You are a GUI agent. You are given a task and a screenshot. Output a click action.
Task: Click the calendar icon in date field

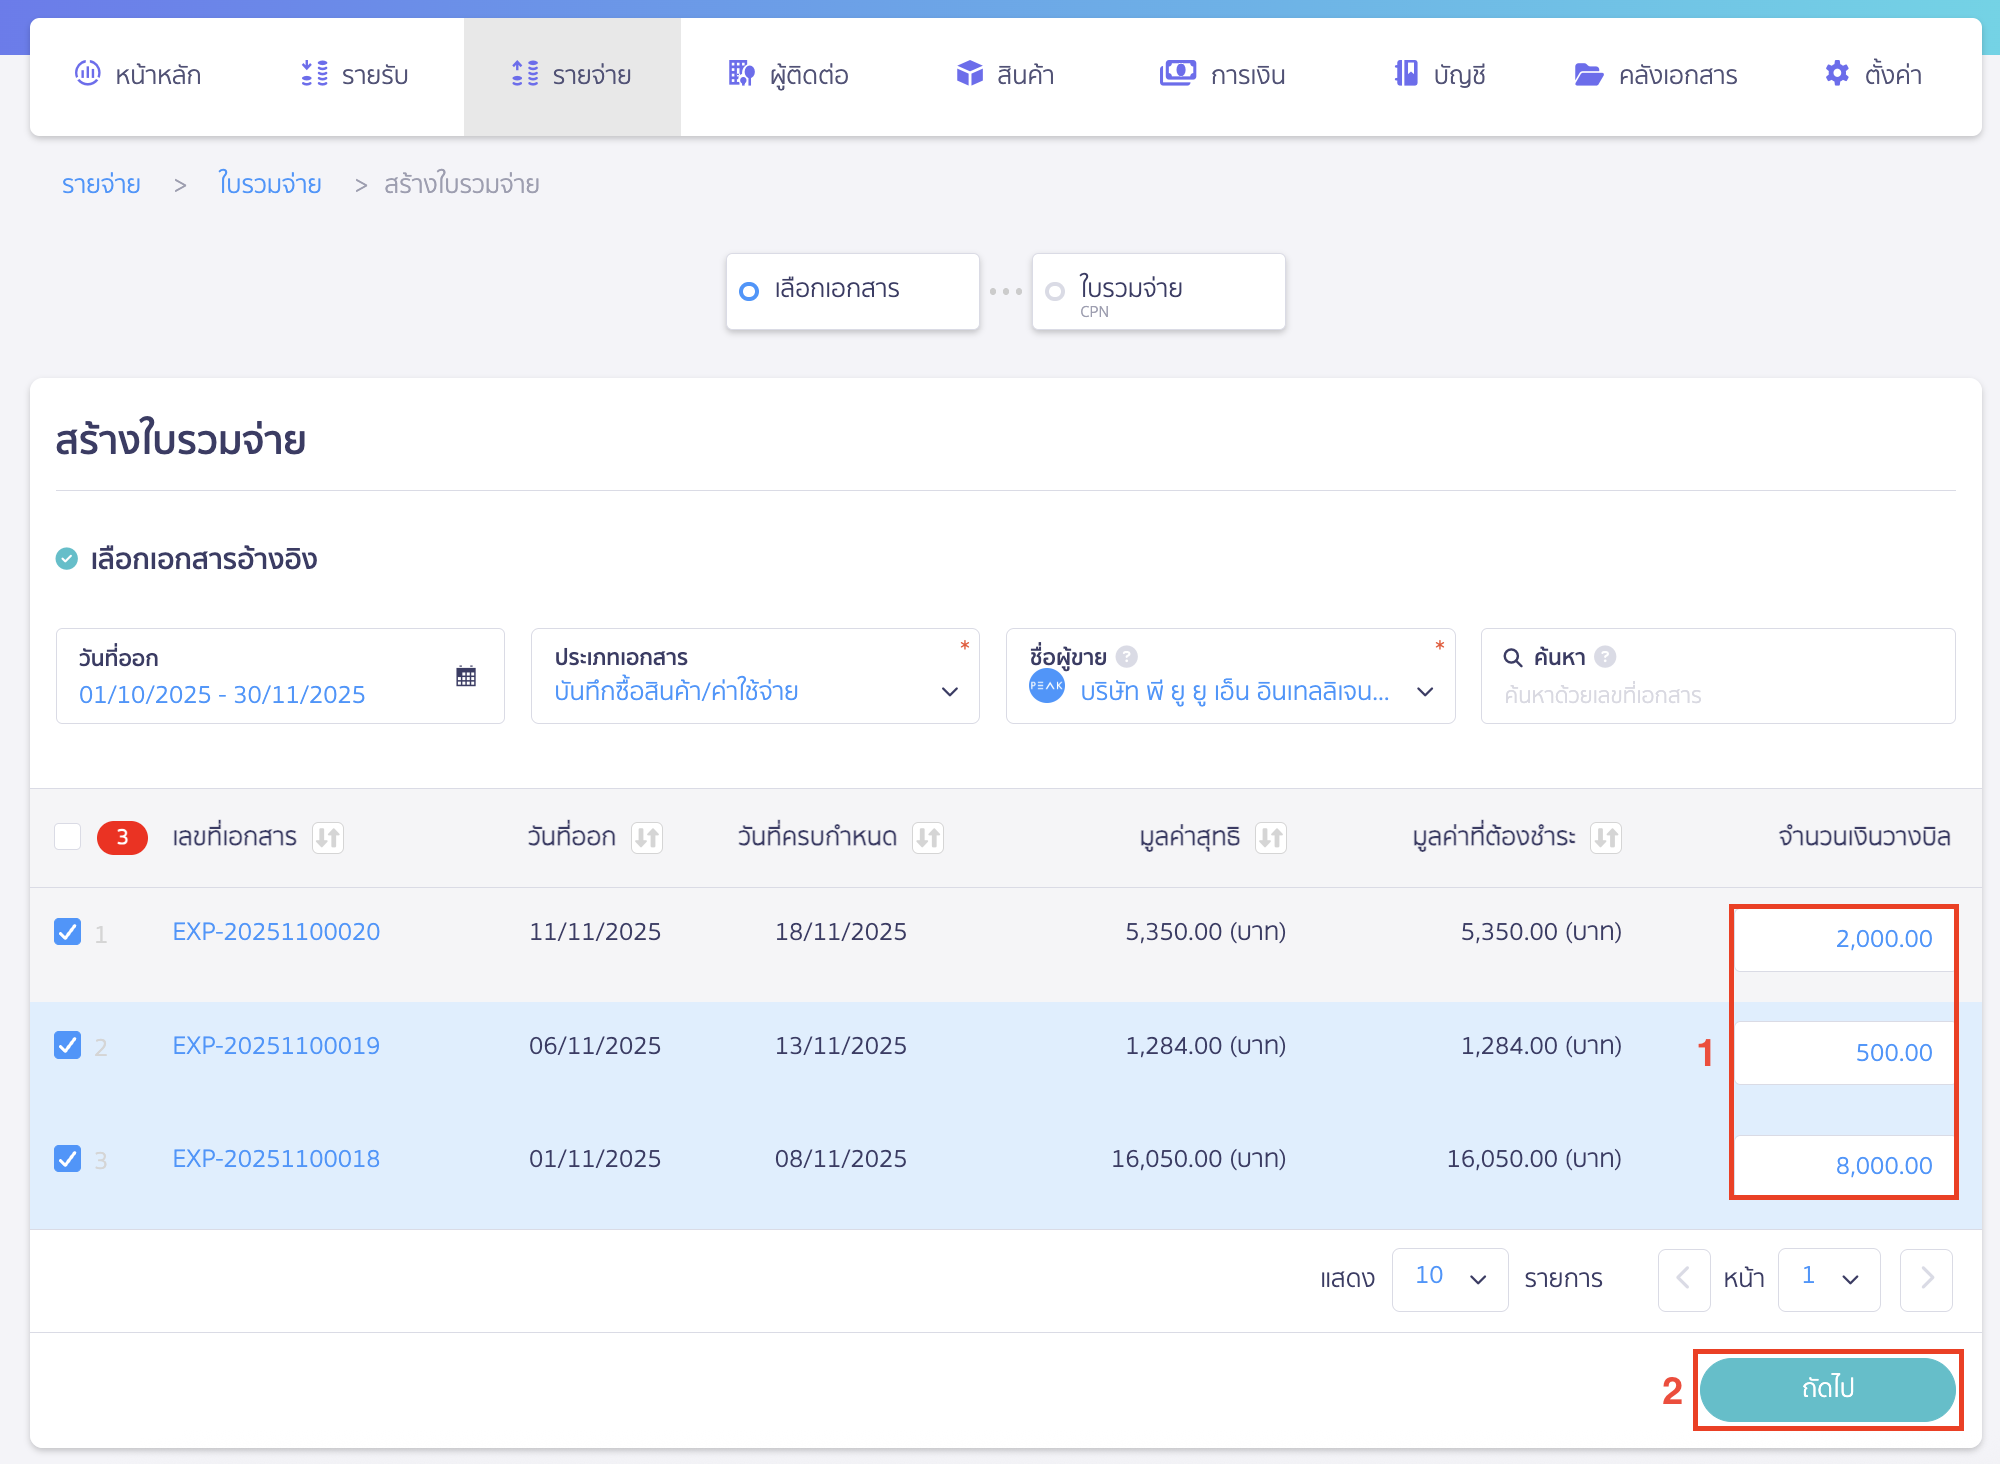pos(466,676)
